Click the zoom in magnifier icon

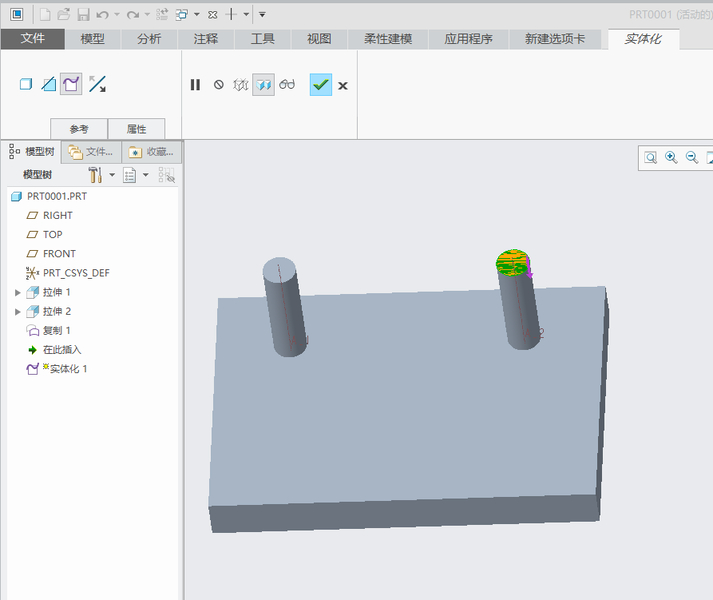click(x=671, y=157)
